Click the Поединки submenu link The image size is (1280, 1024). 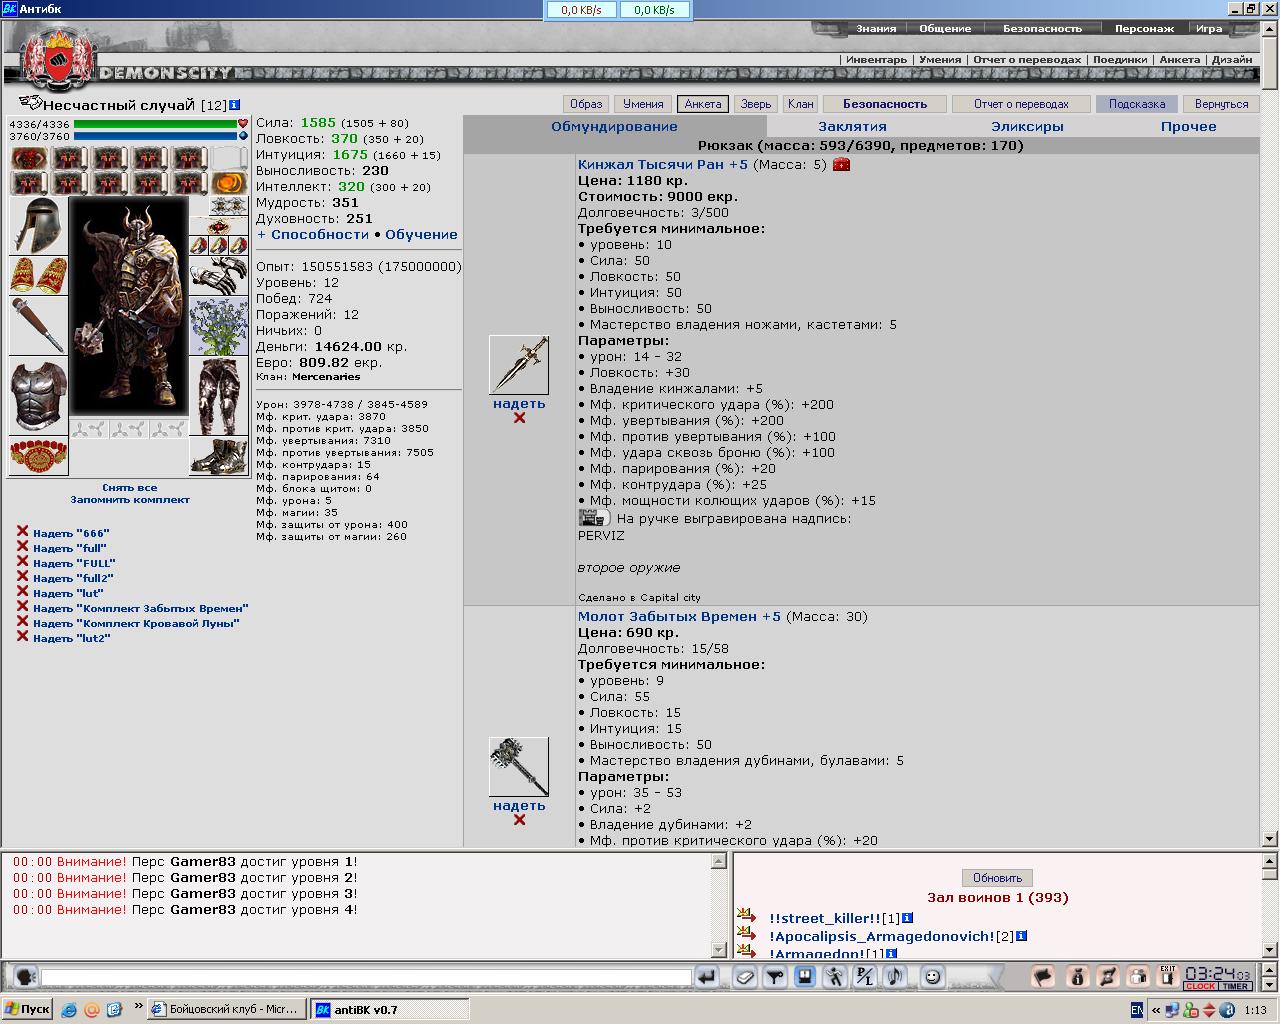pyautogui.click(x=1120, y=59)
